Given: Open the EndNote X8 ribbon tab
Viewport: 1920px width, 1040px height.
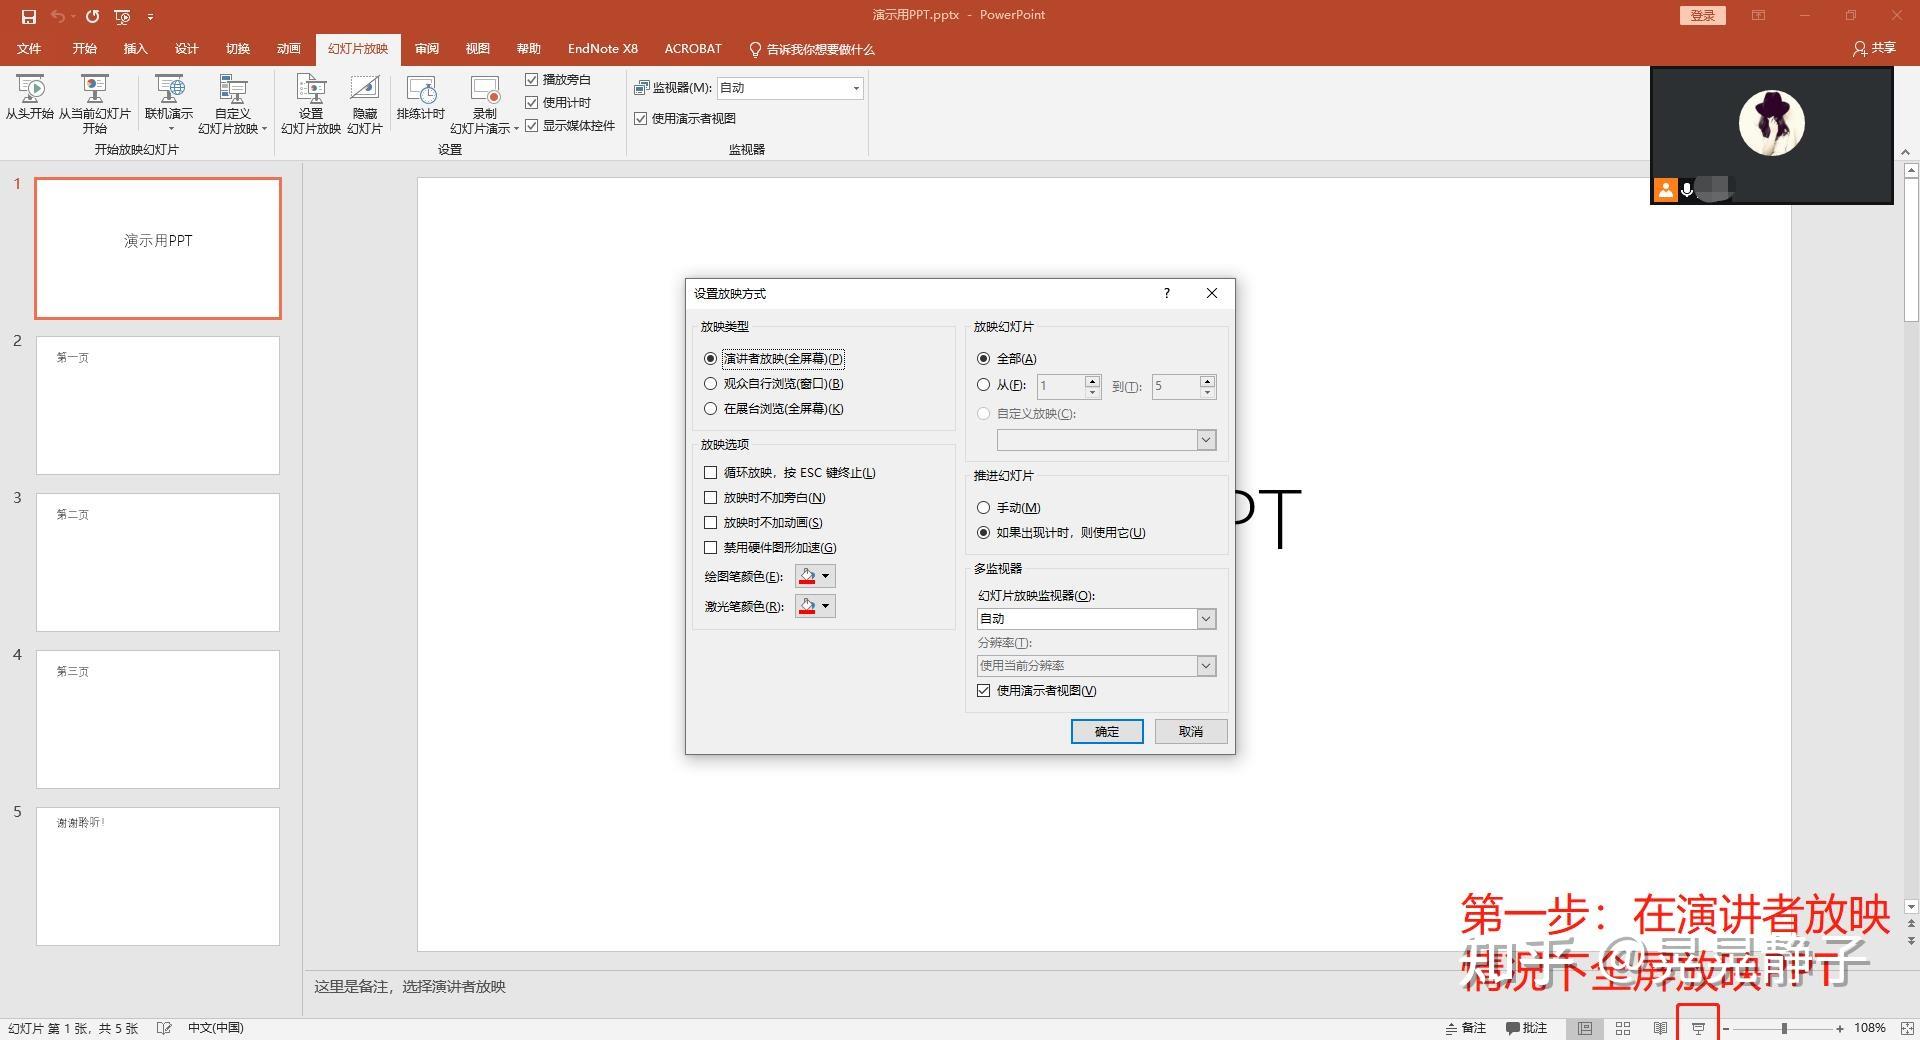Looking at the screenshot, I should 602,49.
